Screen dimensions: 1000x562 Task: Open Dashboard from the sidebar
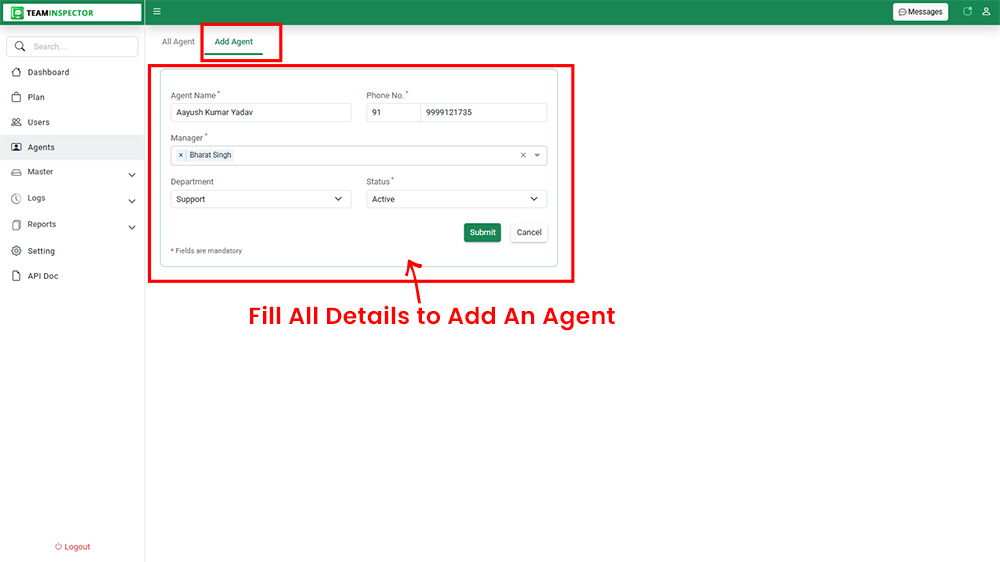pos(48,72)
